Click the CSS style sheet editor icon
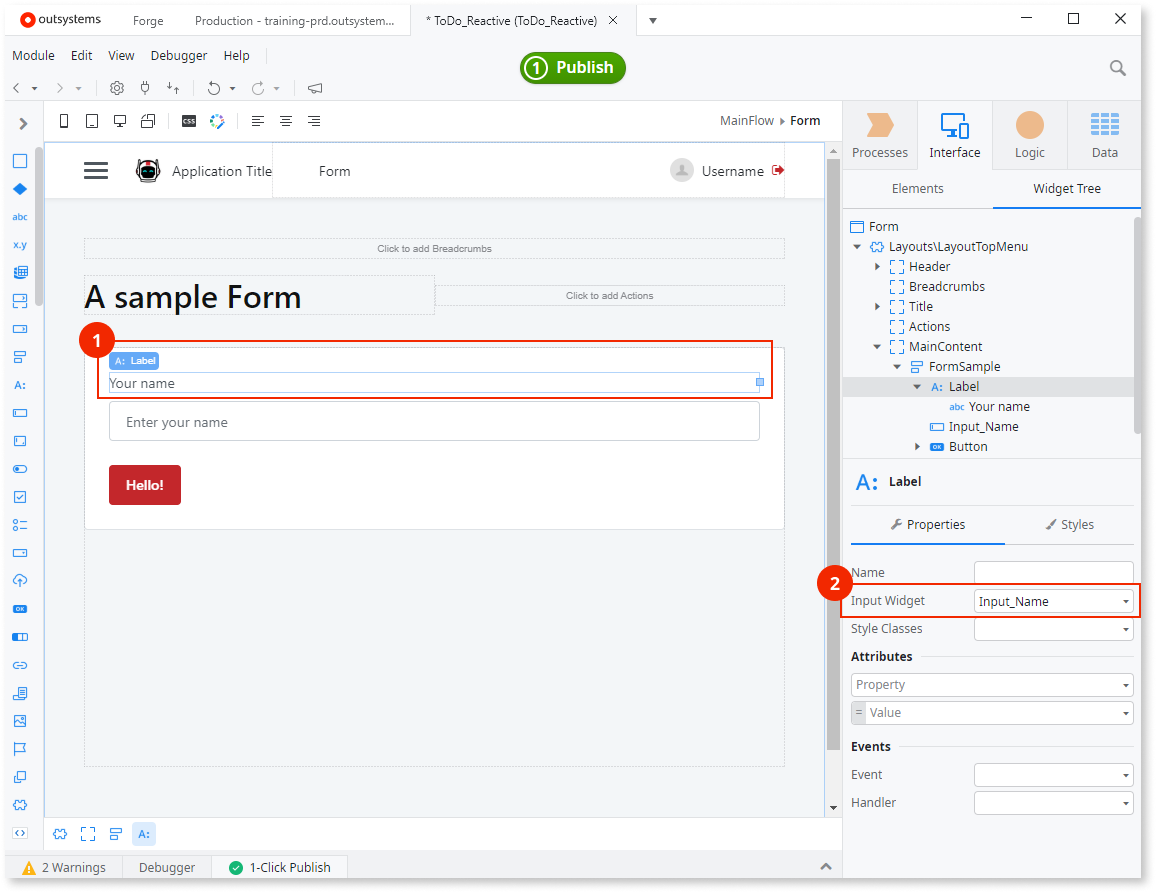Screen dimensions: 1156x893 189,121
